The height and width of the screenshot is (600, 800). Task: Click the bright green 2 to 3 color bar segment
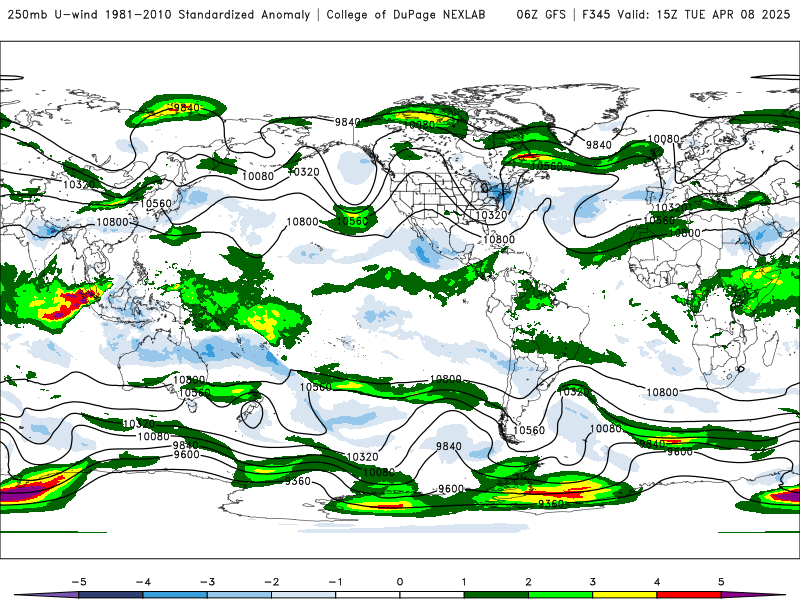point(560,595)
